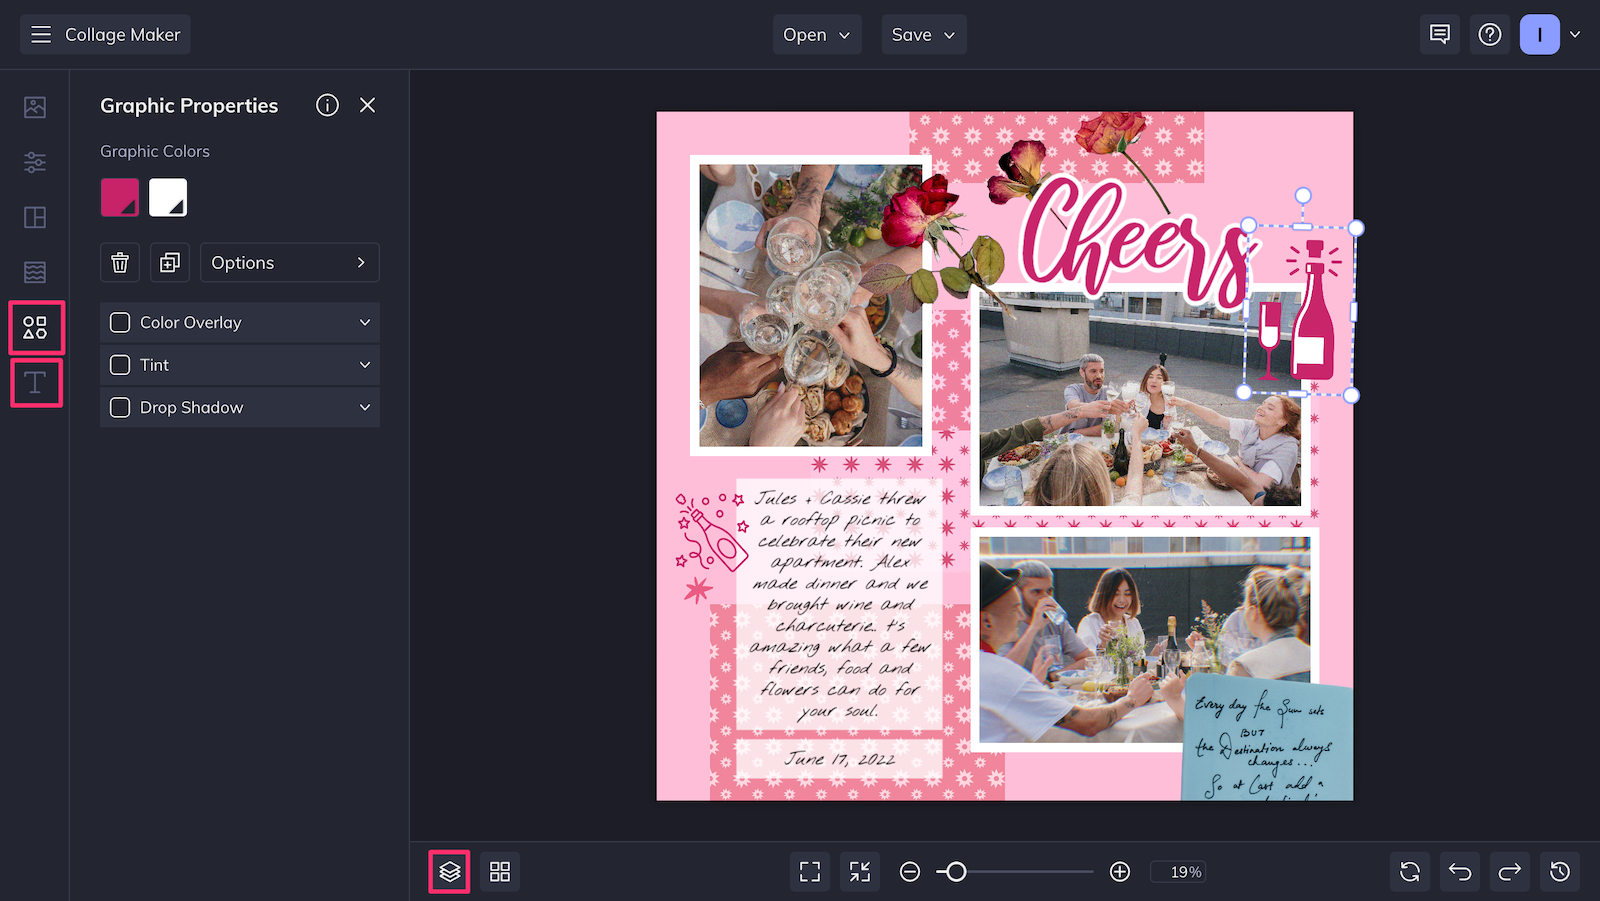Screen dimensions: 1600x901
Task: Click the Undo icon
Action: (x=1459, y=871)
